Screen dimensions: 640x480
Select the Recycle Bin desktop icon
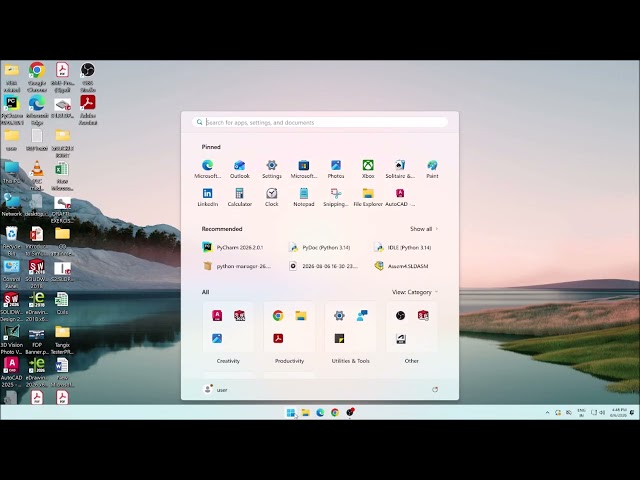tap(11, 241)
